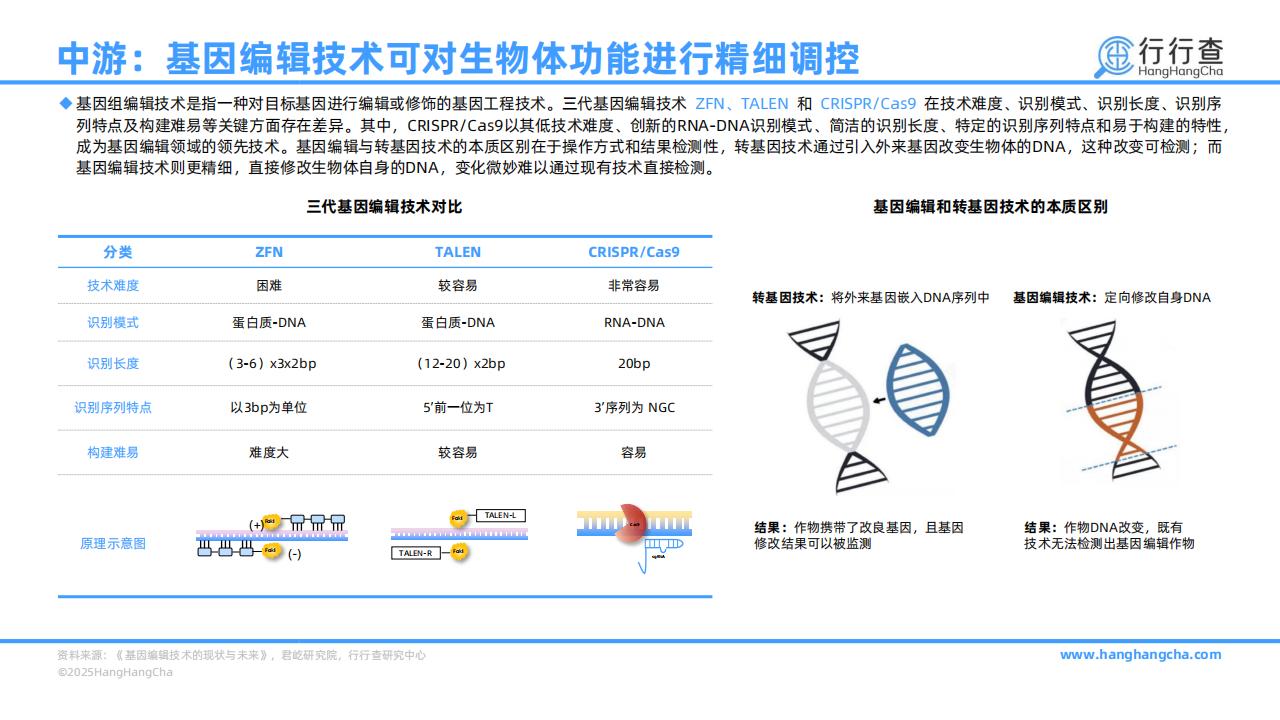Click the RNA-DNA cell
This screenshot has height=720, width=1280.
tap(634, 322)
